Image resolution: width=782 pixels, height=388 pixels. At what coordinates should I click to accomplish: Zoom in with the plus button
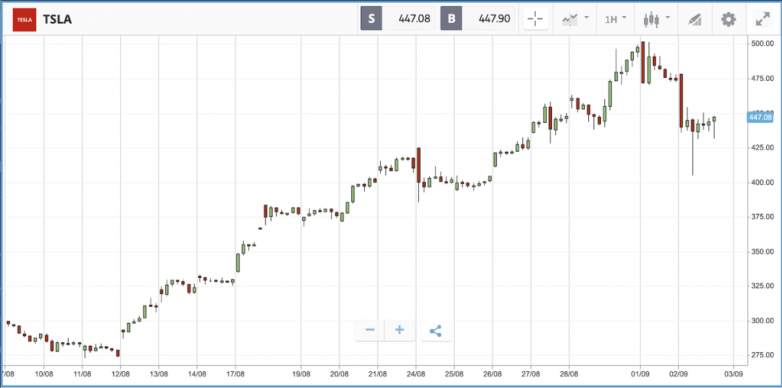(399, 330)
